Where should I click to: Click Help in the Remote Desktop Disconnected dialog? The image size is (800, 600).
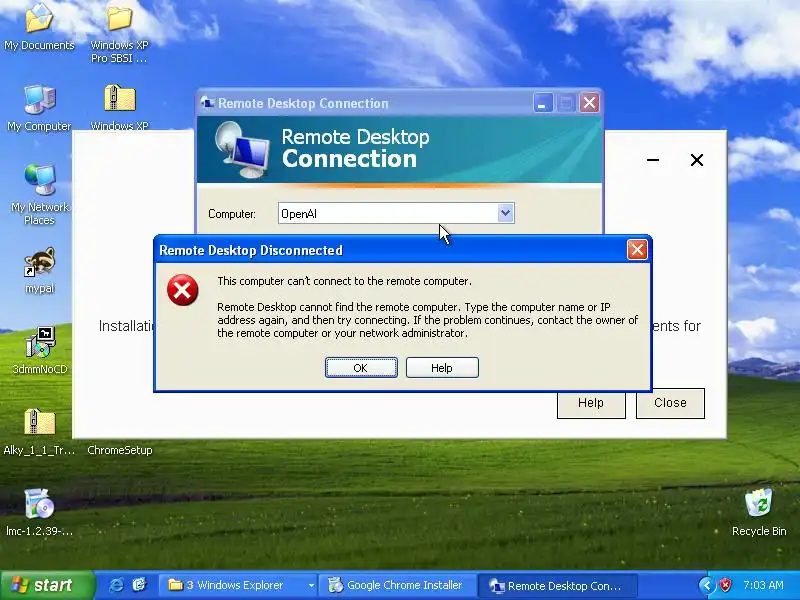click(442, 368)
